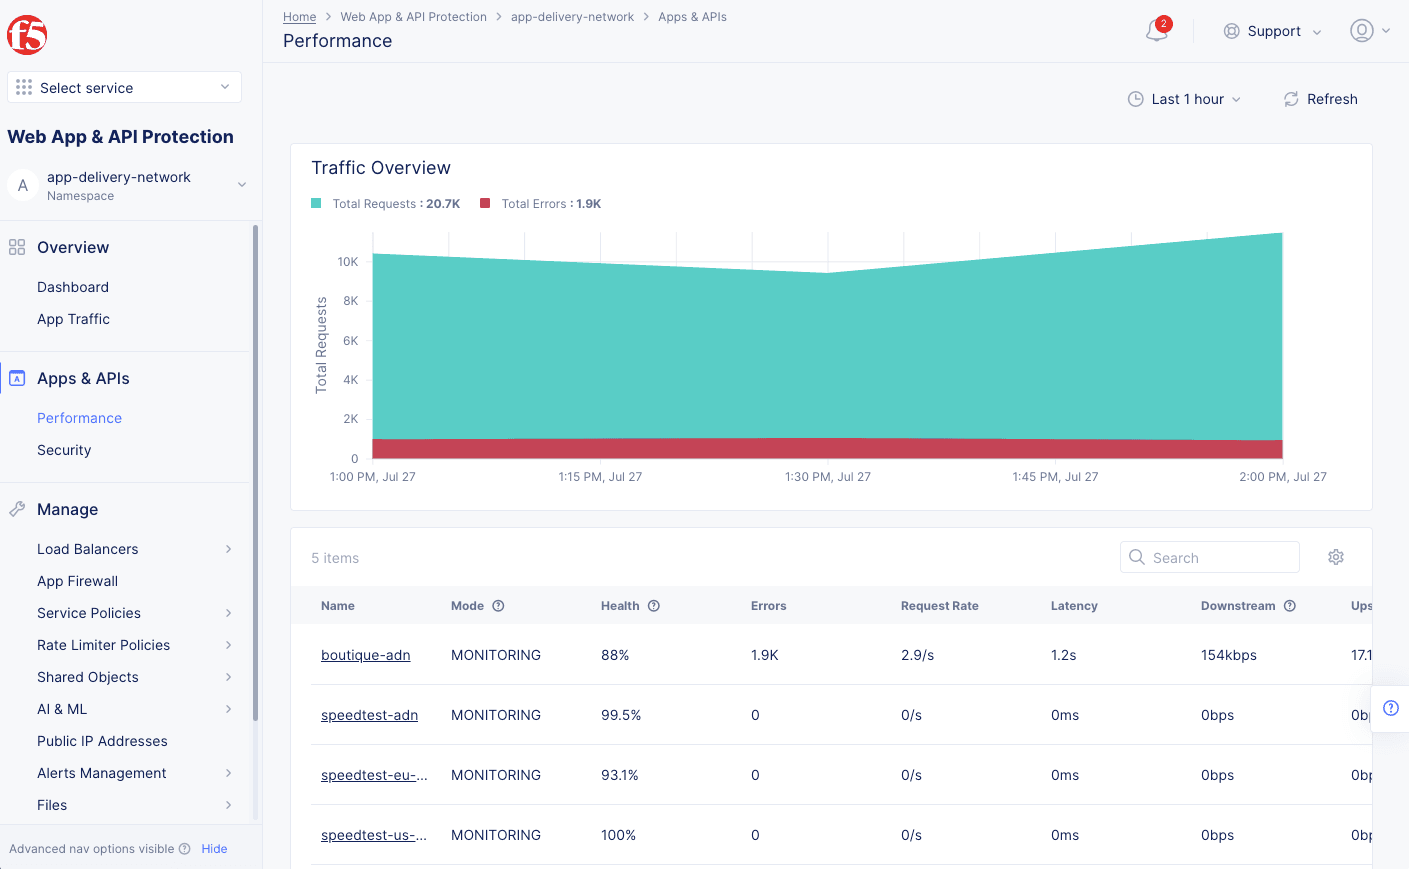Open table settings gear icon

[x=1335, y=557]
